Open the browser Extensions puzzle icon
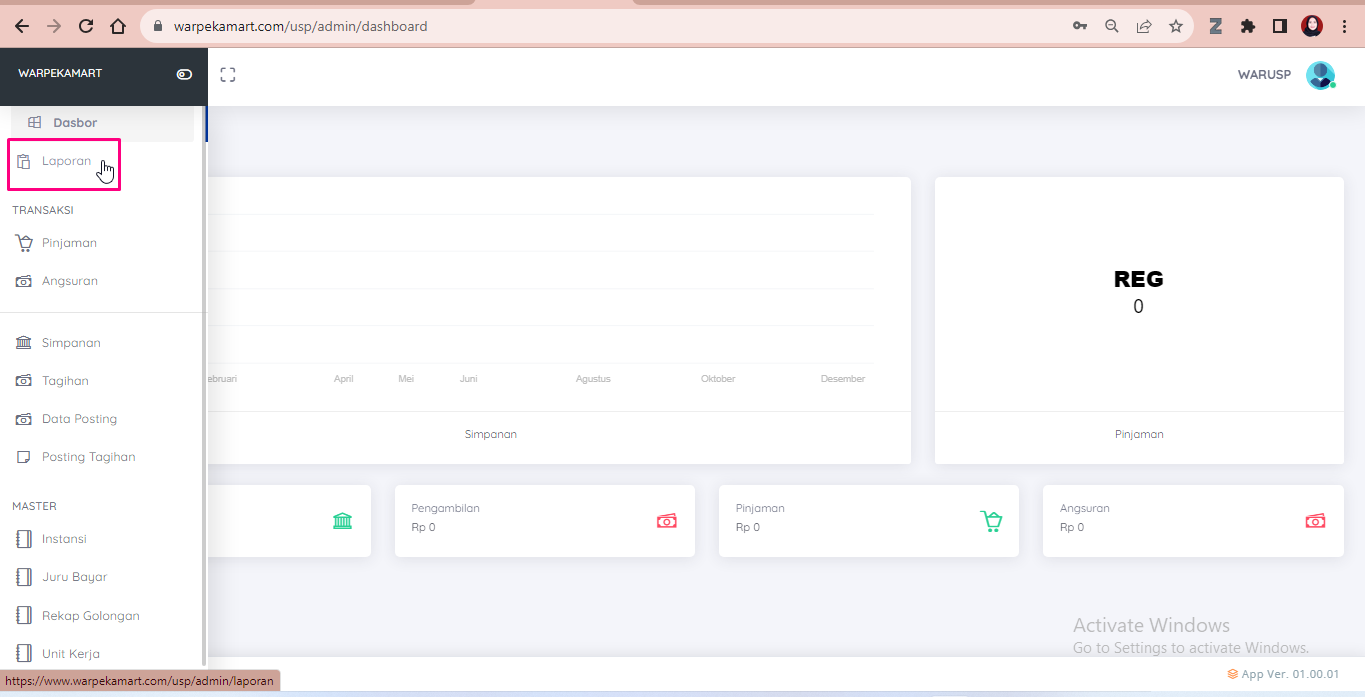This screenshot has width=1365, height=697. (x=1248, y=26)
